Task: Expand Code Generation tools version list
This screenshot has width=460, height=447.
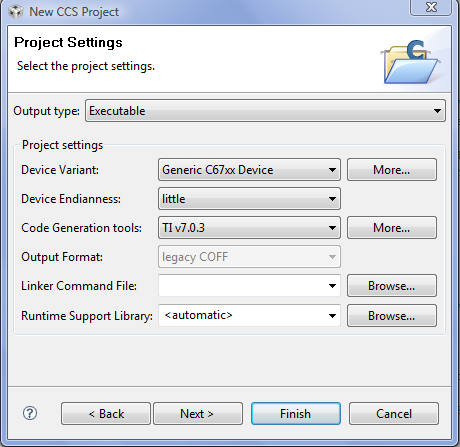Action: (x=249, y=228)
